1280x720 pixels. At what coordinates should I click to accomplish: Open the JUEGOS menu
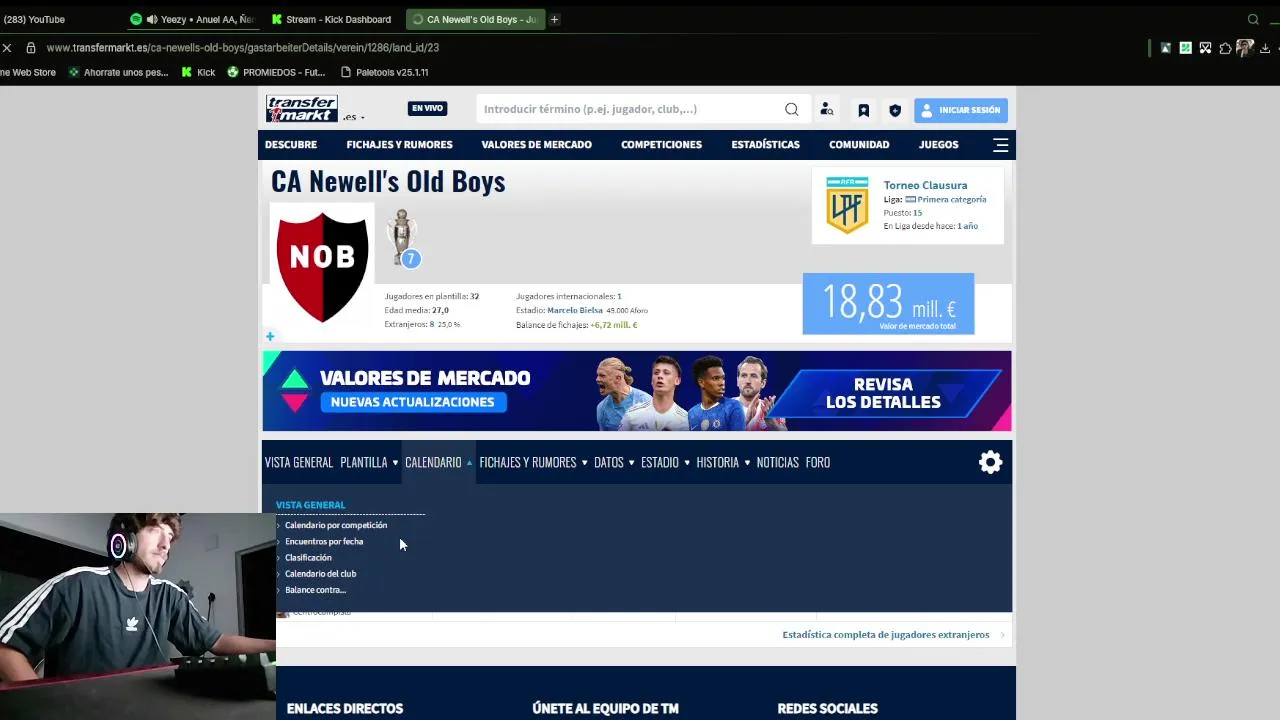pos(938,144)
